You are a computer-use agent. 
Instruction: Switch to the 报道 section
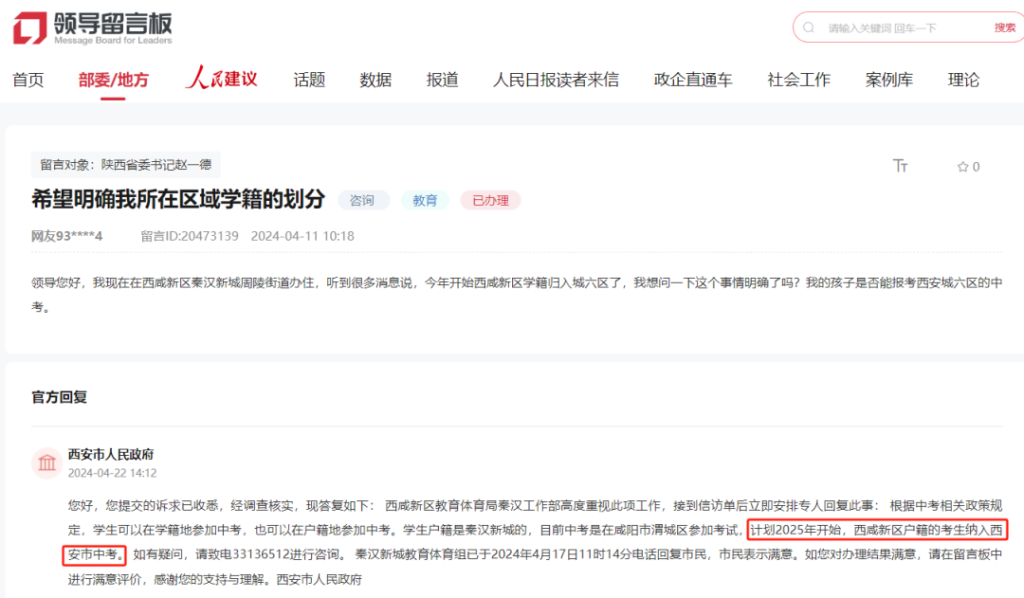tap(442, 80)
